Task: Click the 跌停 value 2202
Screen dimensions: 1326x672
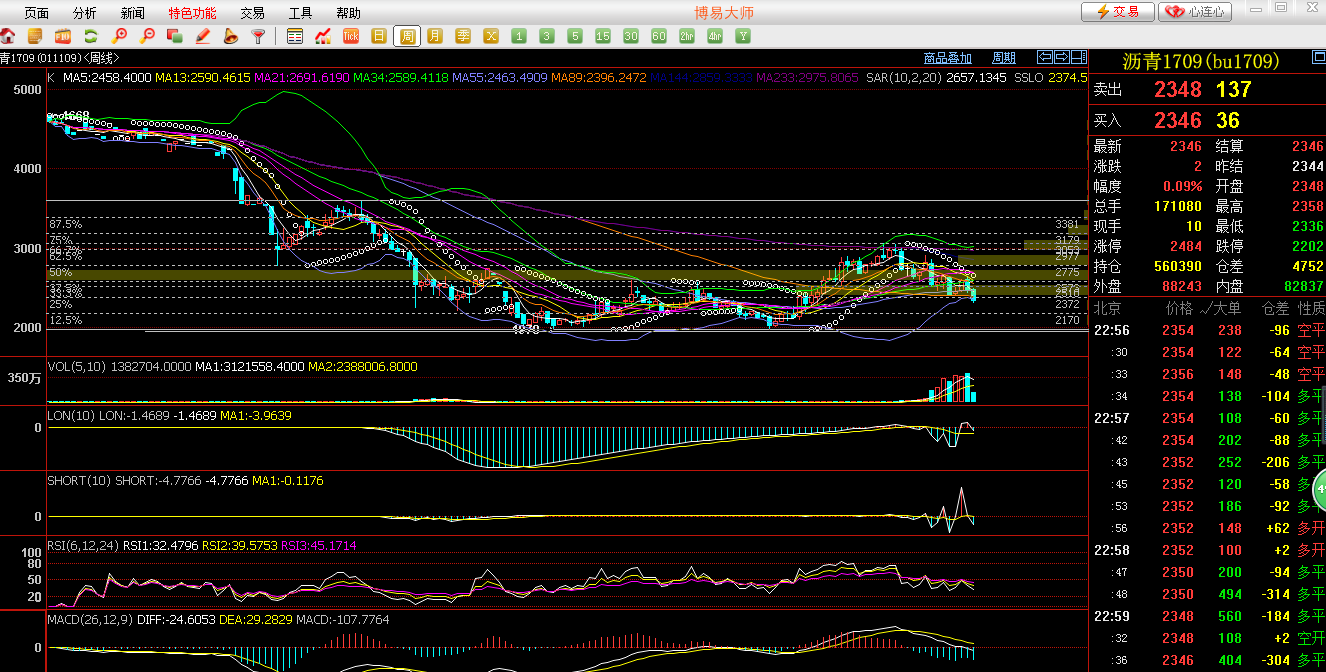Action: 1308,246
